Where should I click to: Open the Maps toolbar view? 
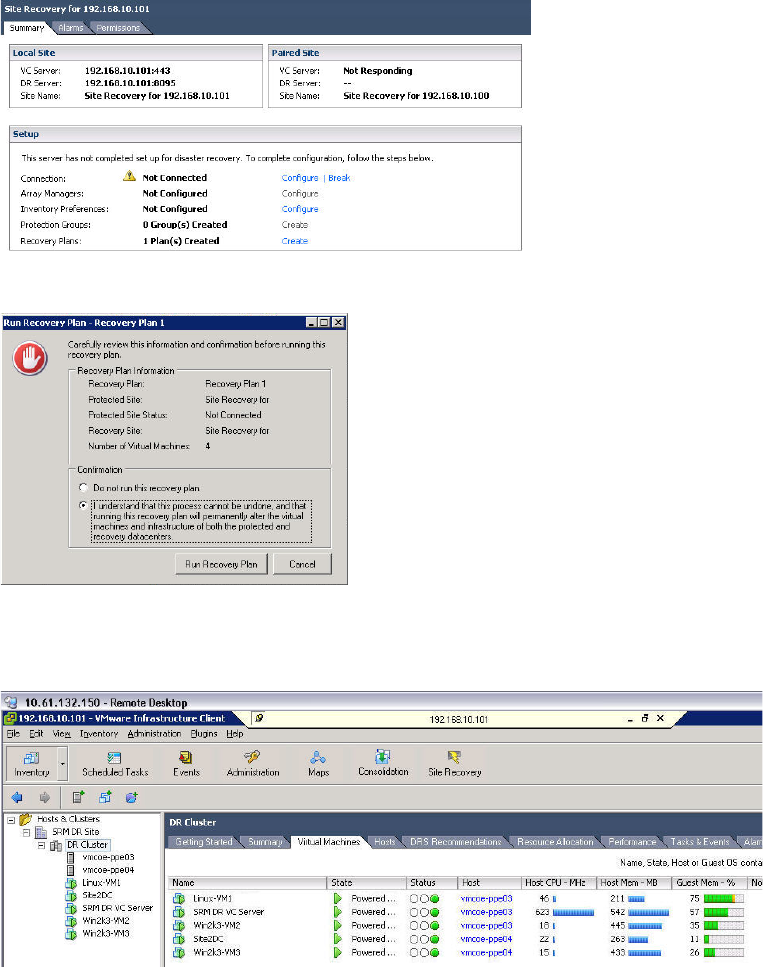[318, 763]
